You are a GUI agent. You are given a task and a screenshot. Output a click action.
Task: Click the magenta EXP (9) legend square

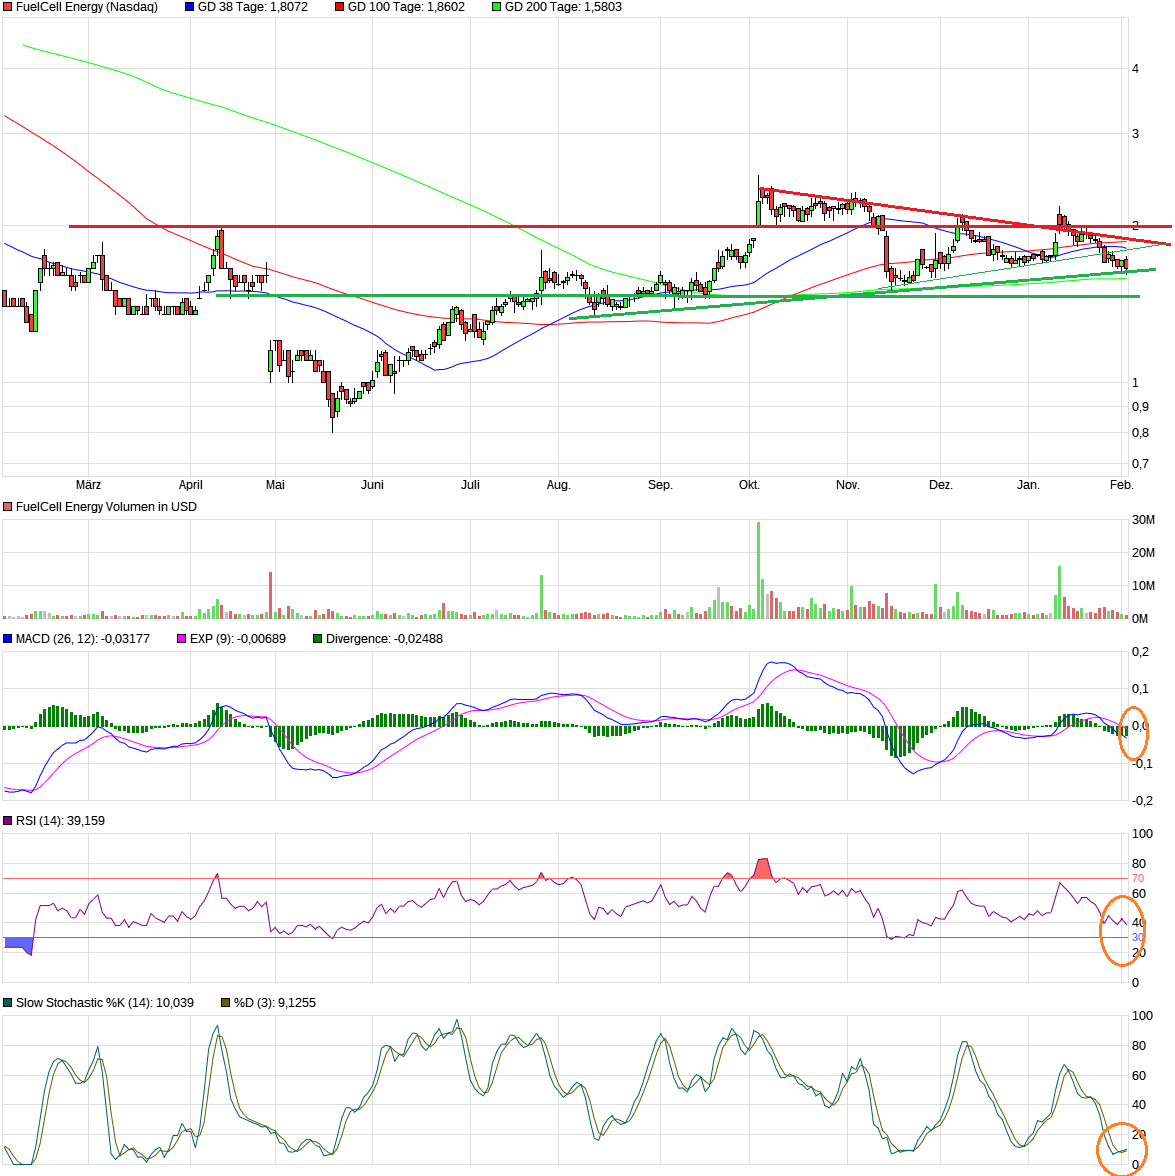click(x=182, y=639)
